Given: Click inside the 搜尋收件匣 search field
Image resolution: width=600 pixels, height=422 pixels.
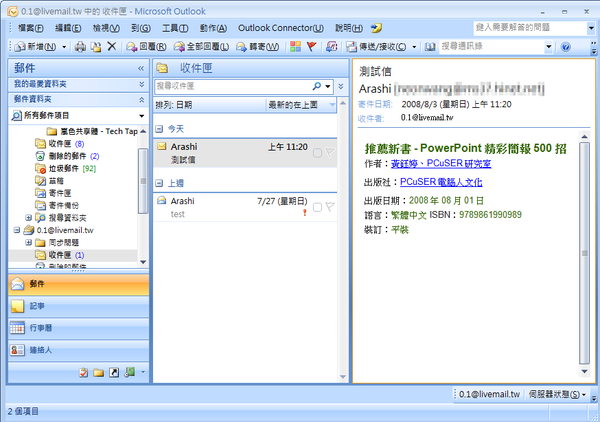Looking at the screenshot, I should 233,86.
